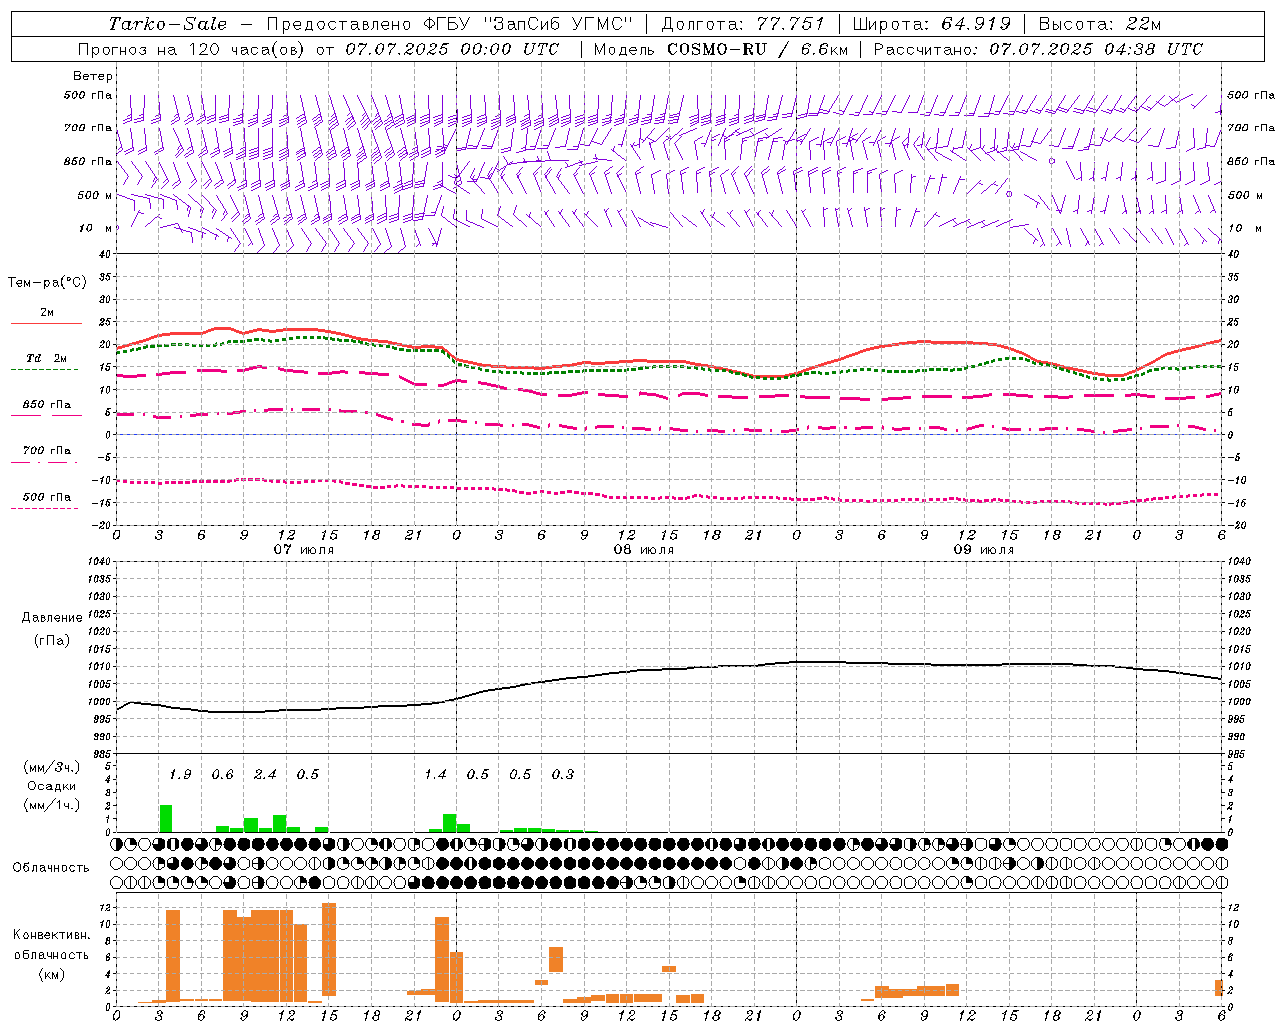Click the "(мм/1ч.)" precipitation unit label

[52, 805]
